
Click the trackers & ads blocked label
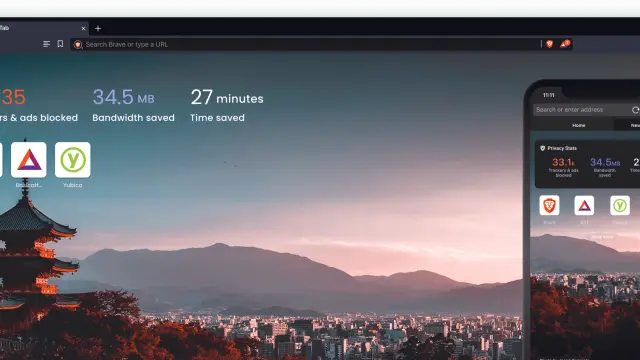click(x=39, y=118)
